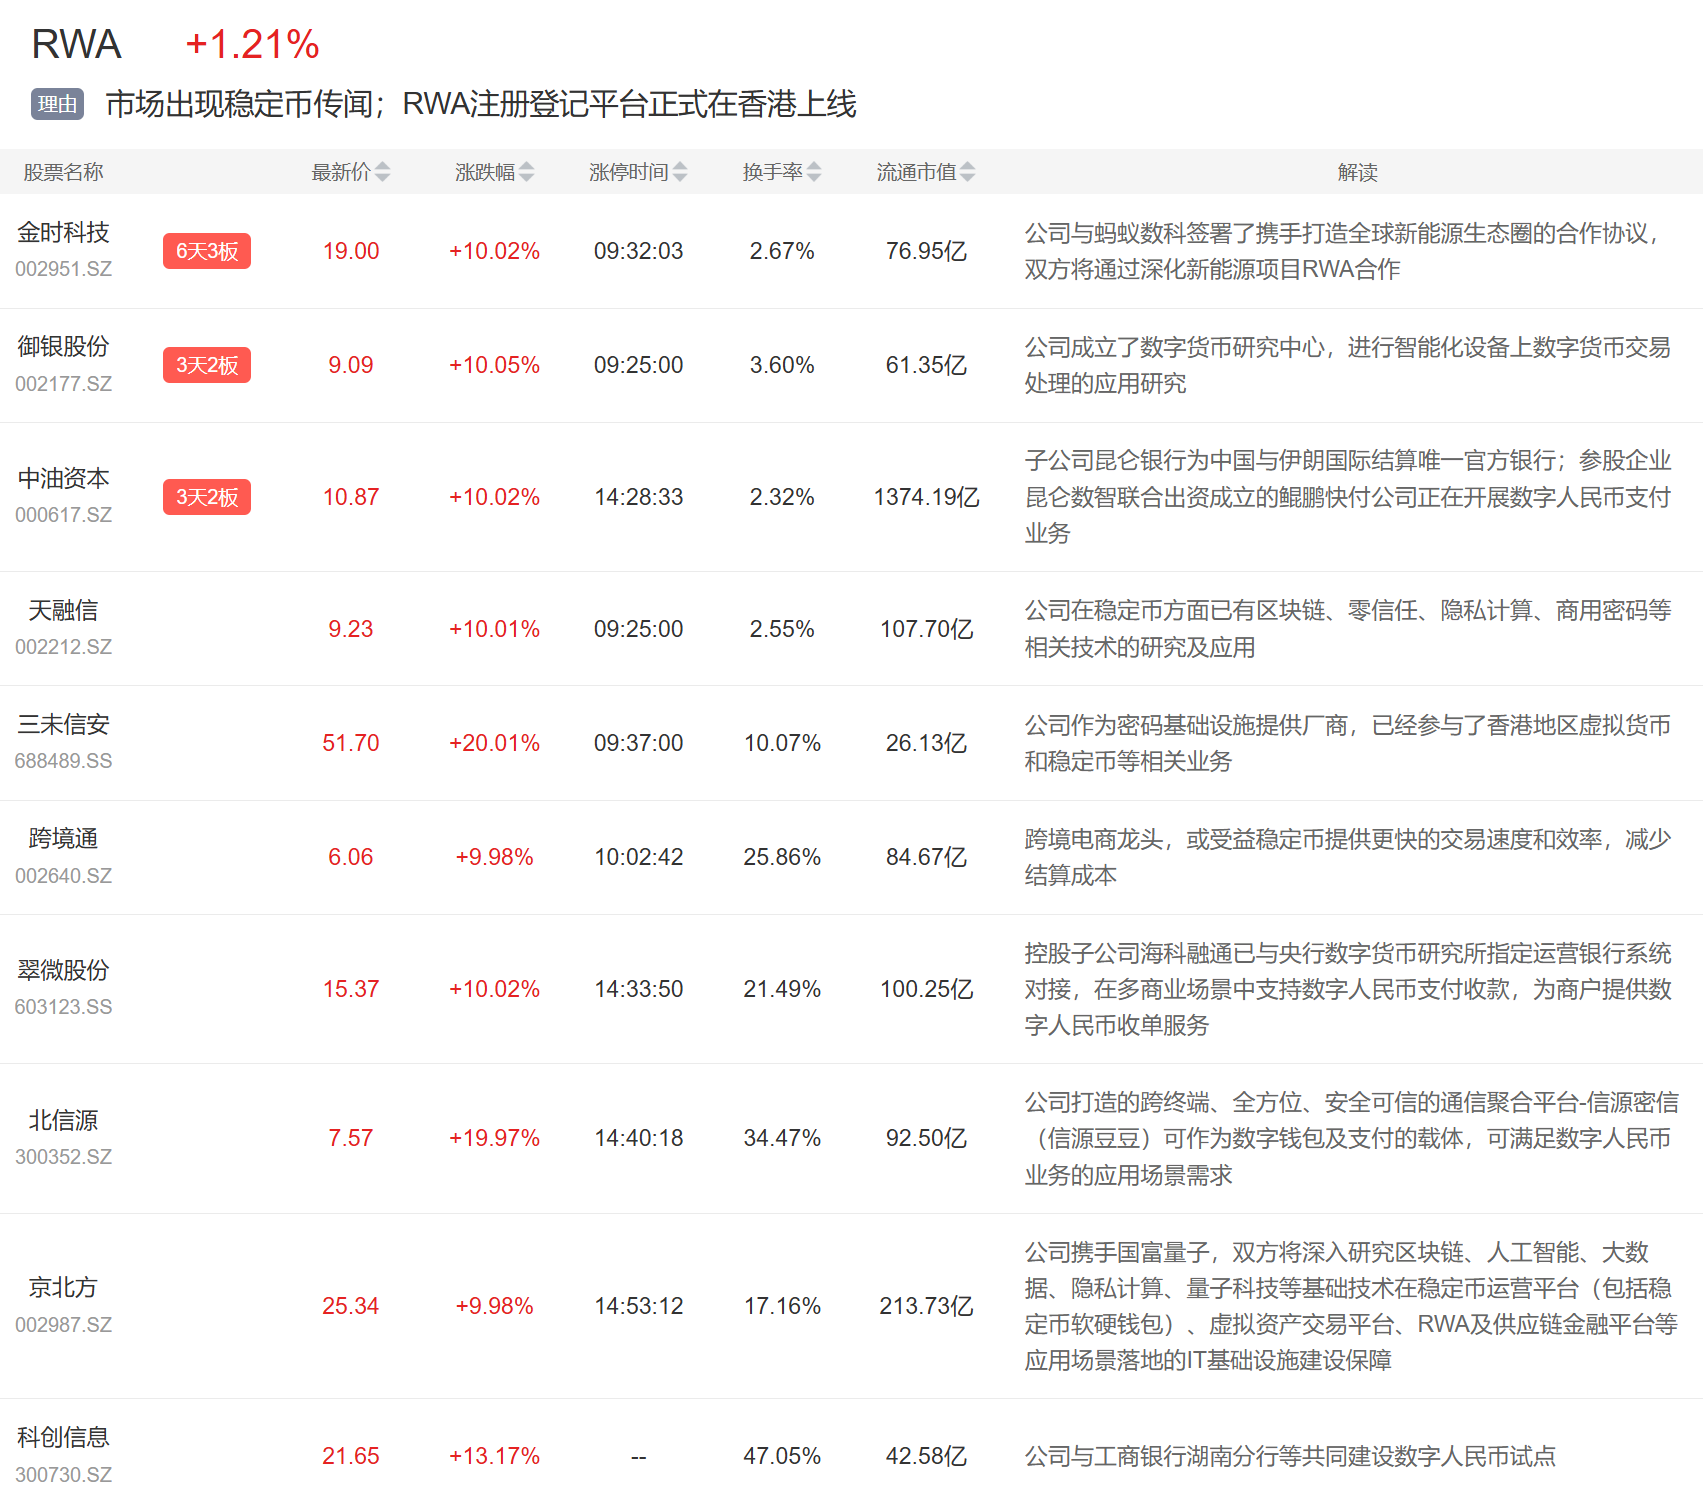Open stock 跨境通

[63, 838]
